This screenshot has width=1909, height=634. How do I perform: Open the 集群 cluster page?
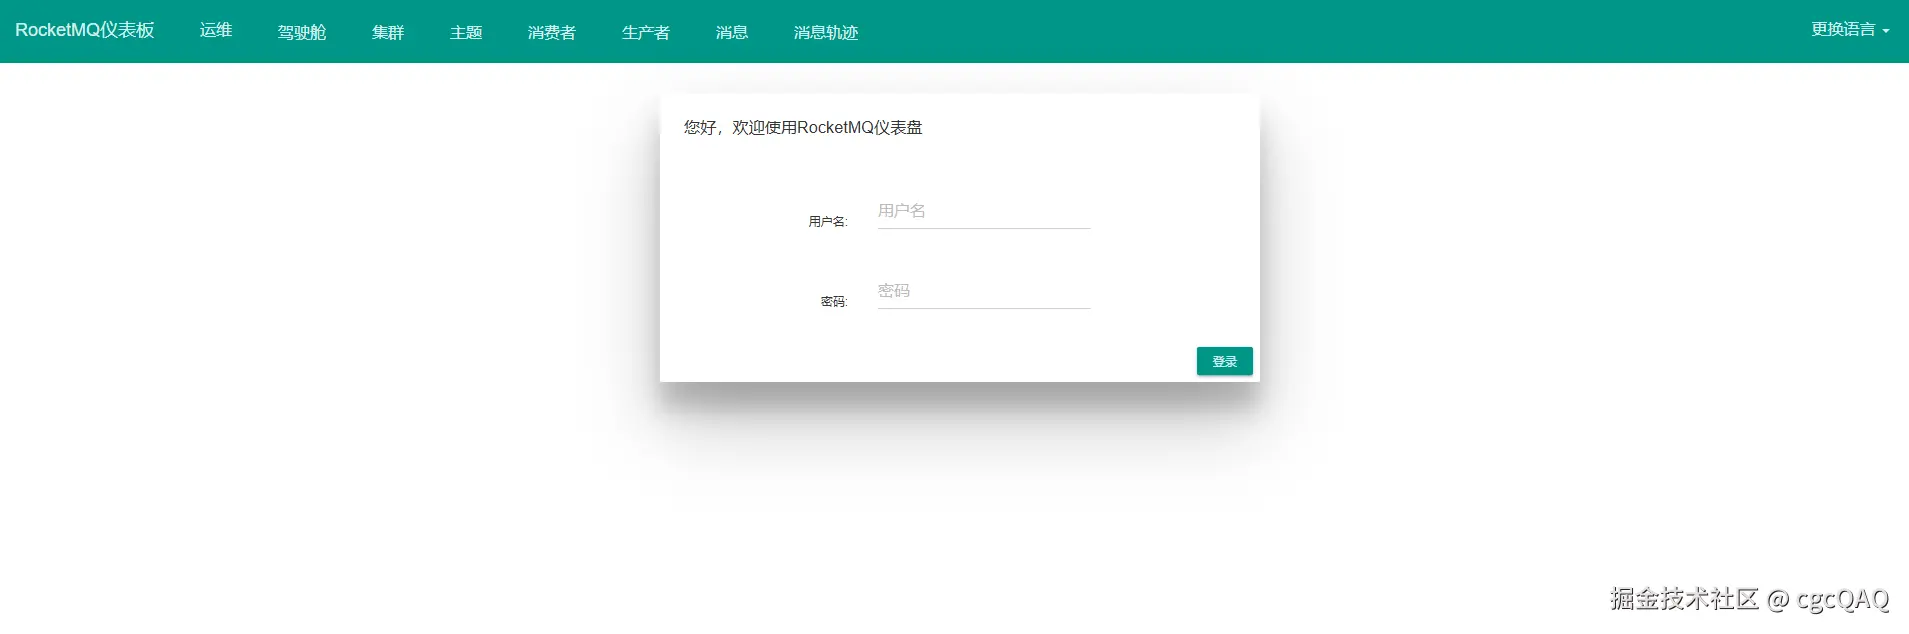(x=388, y=32)
